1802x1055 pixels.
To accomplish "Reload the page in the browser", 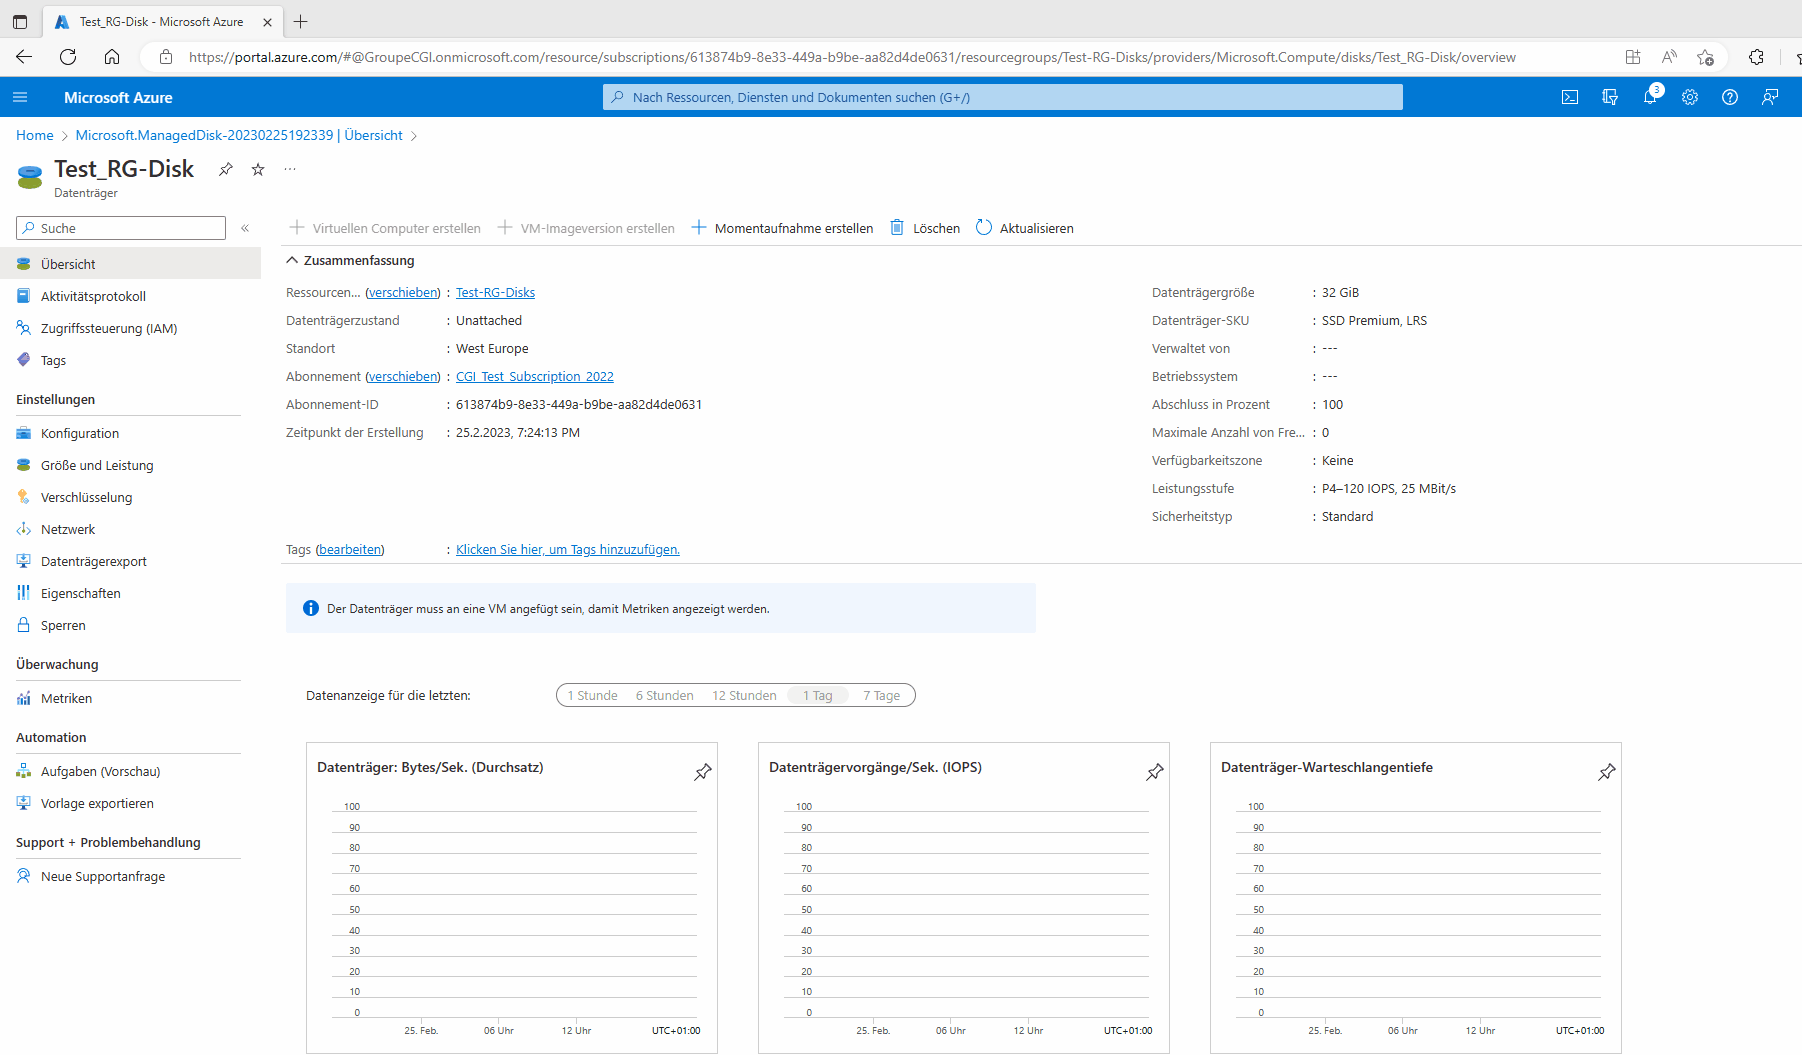I will 68,57.
